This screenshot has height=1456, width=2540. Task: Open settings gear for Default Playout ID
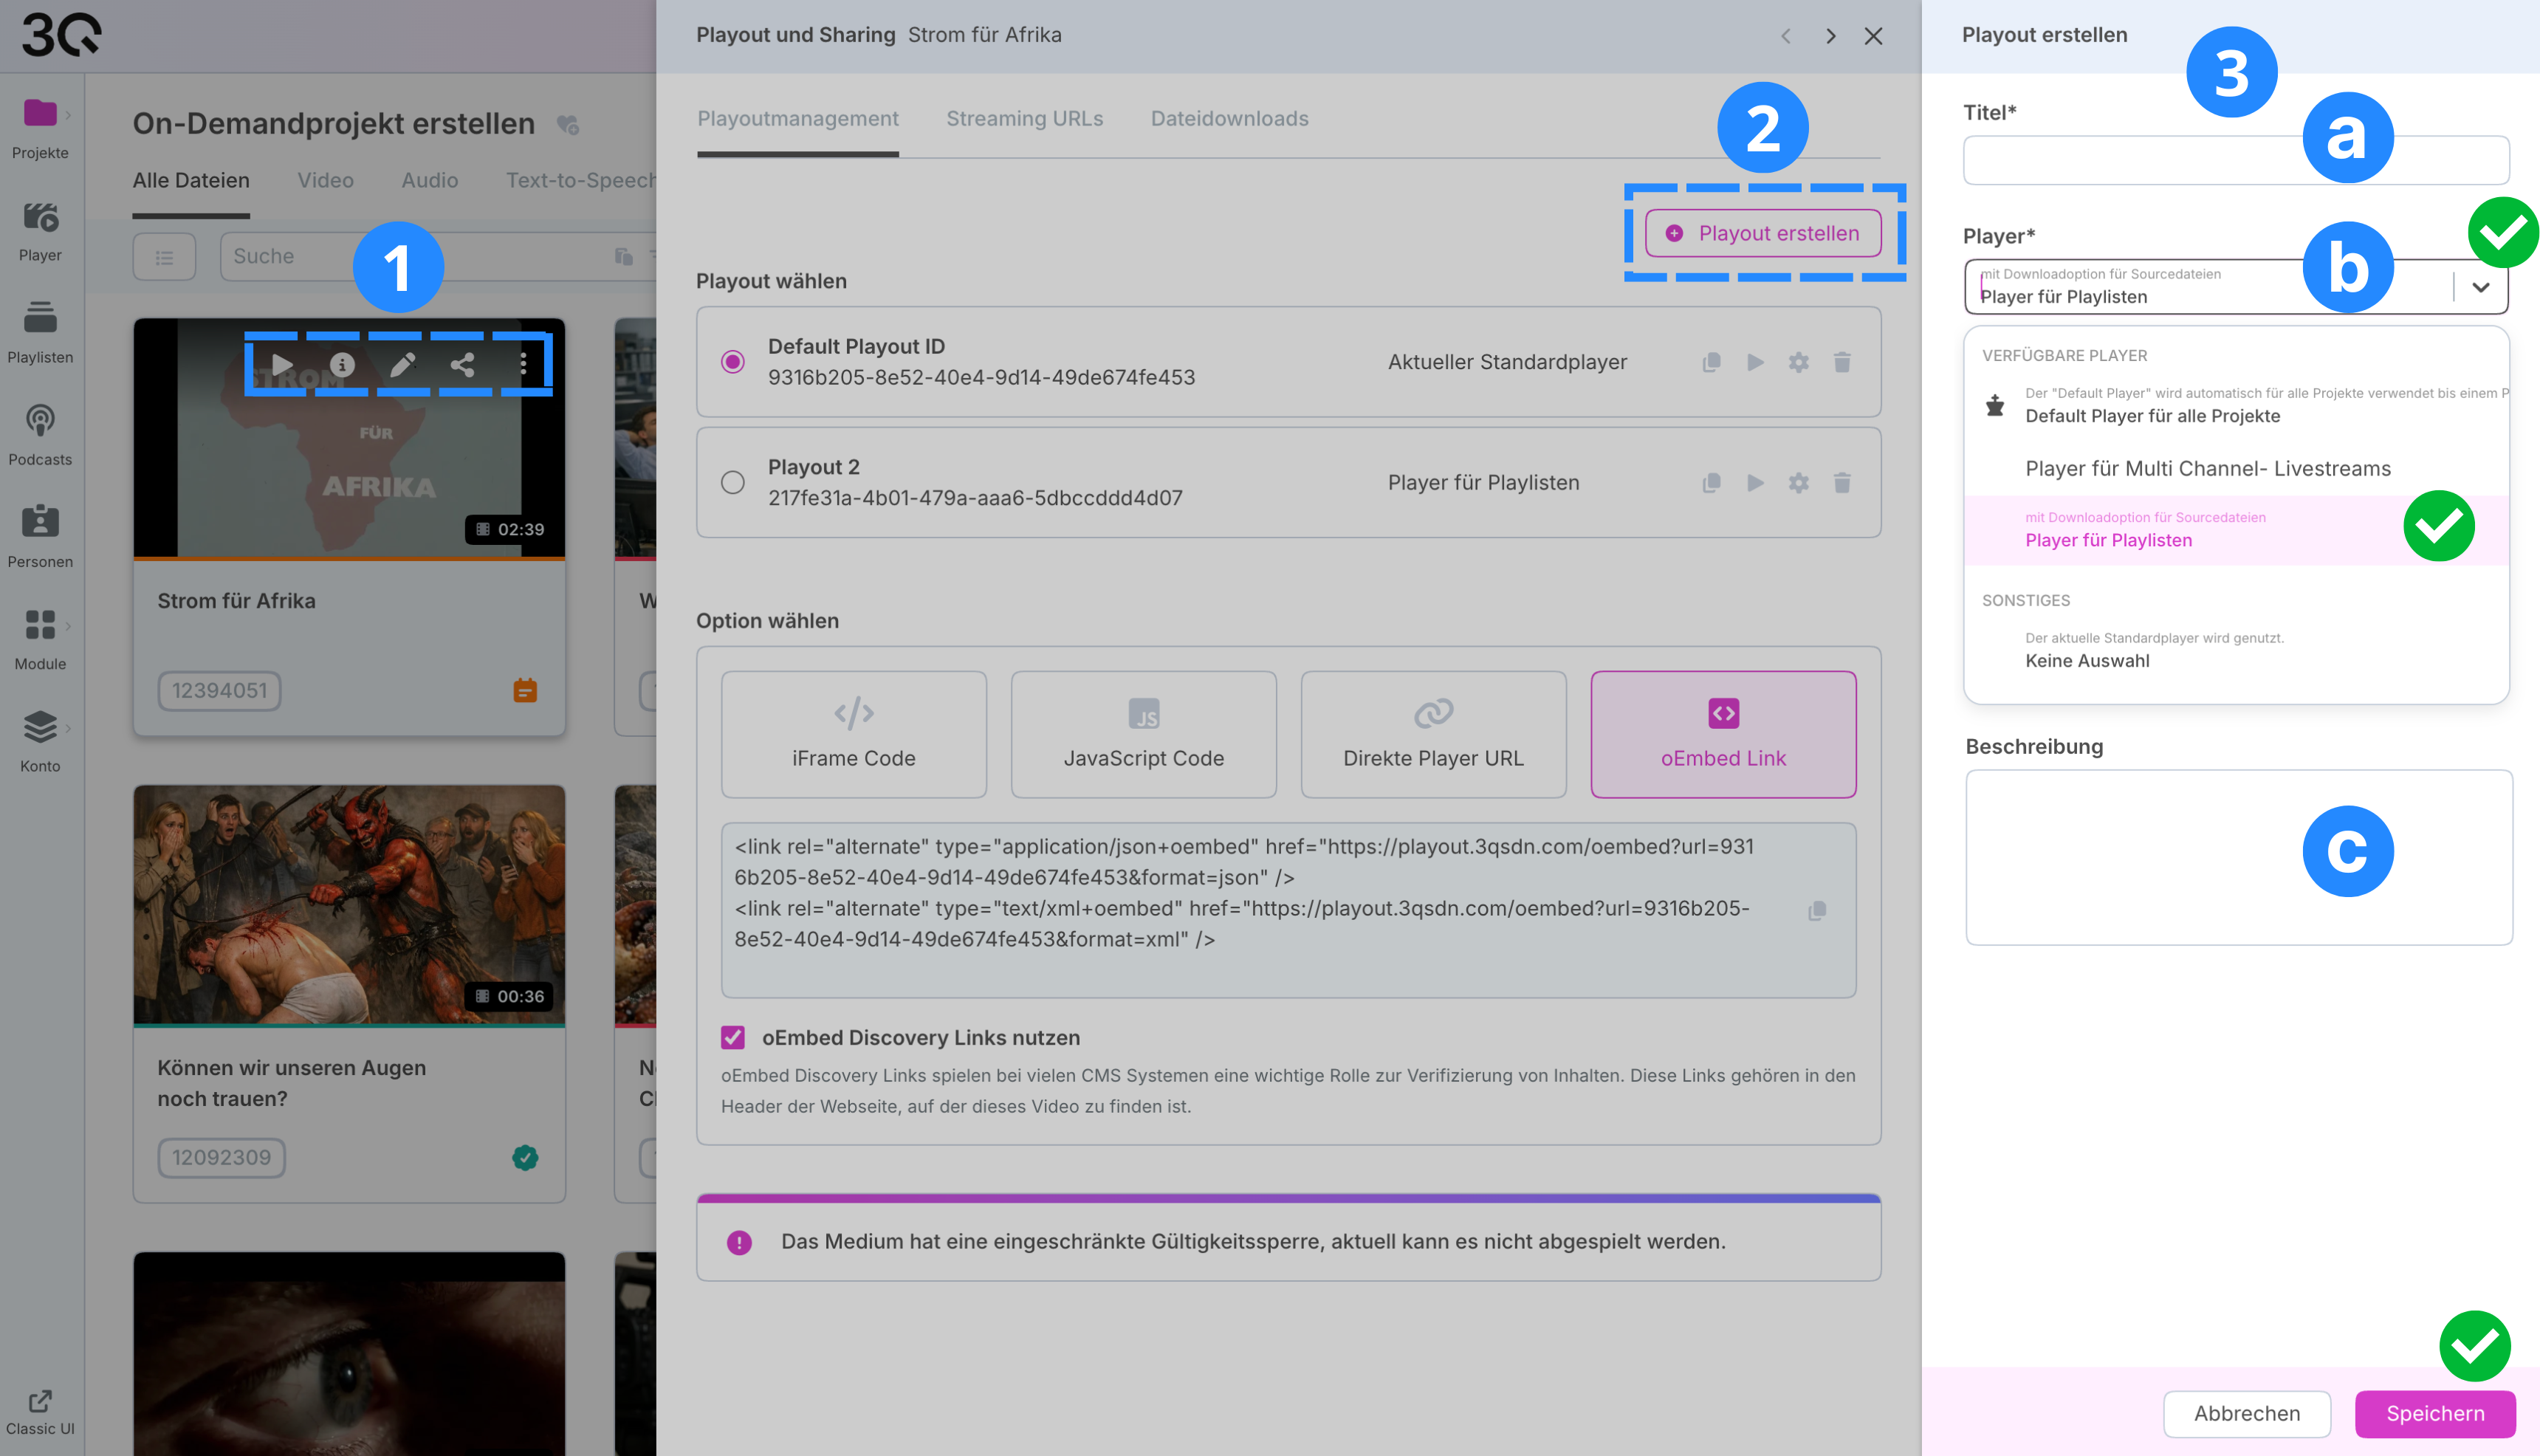pos(1798,362)
